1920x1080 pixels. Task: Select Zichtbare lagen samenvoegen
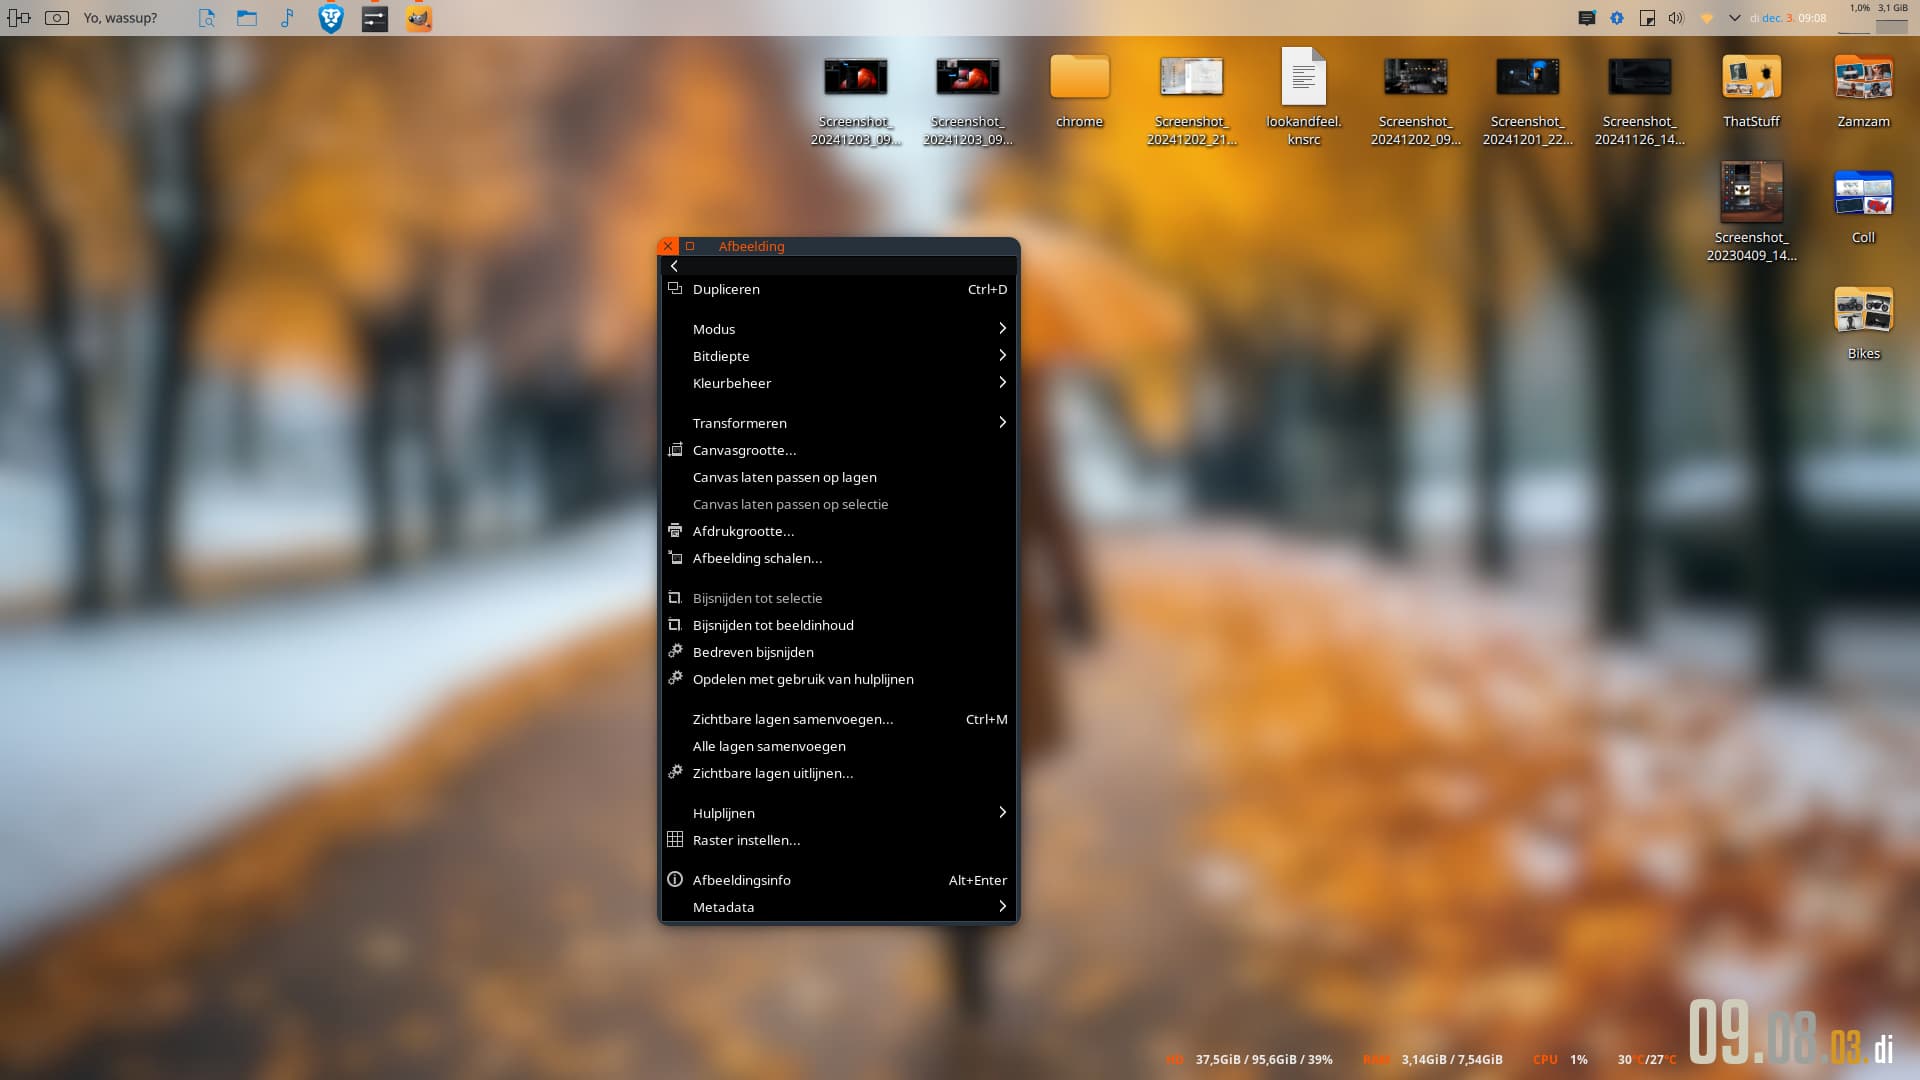pos(793,719)
